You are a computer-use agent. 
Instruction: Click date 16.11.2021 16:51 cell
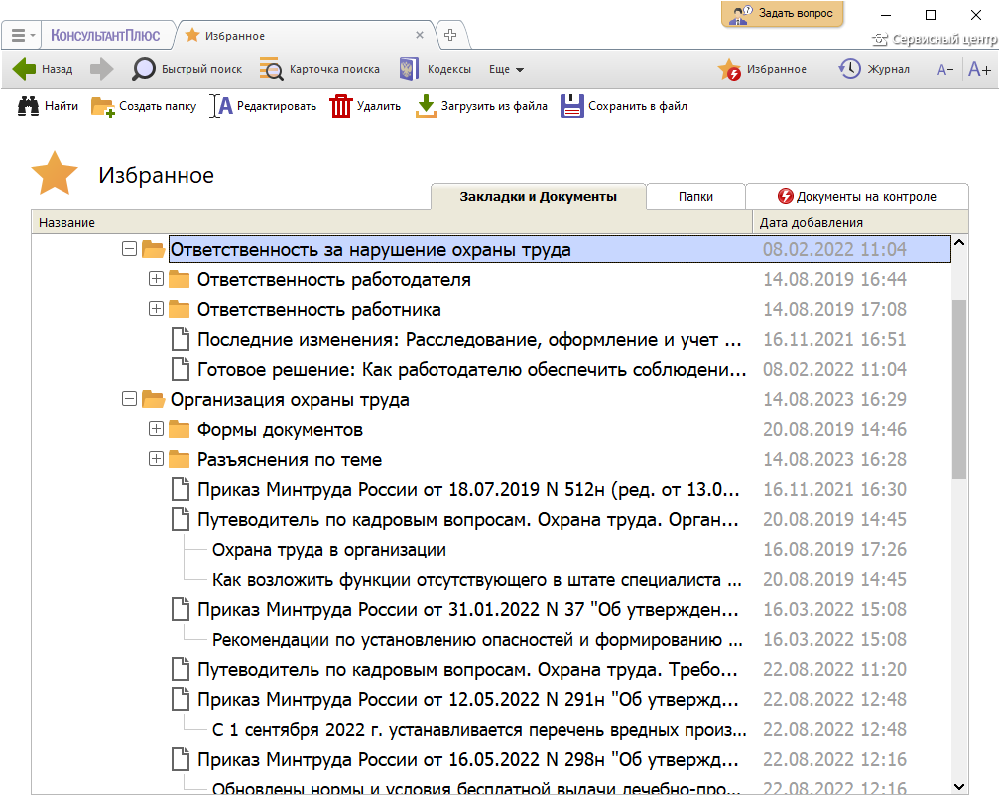point(835,339)
